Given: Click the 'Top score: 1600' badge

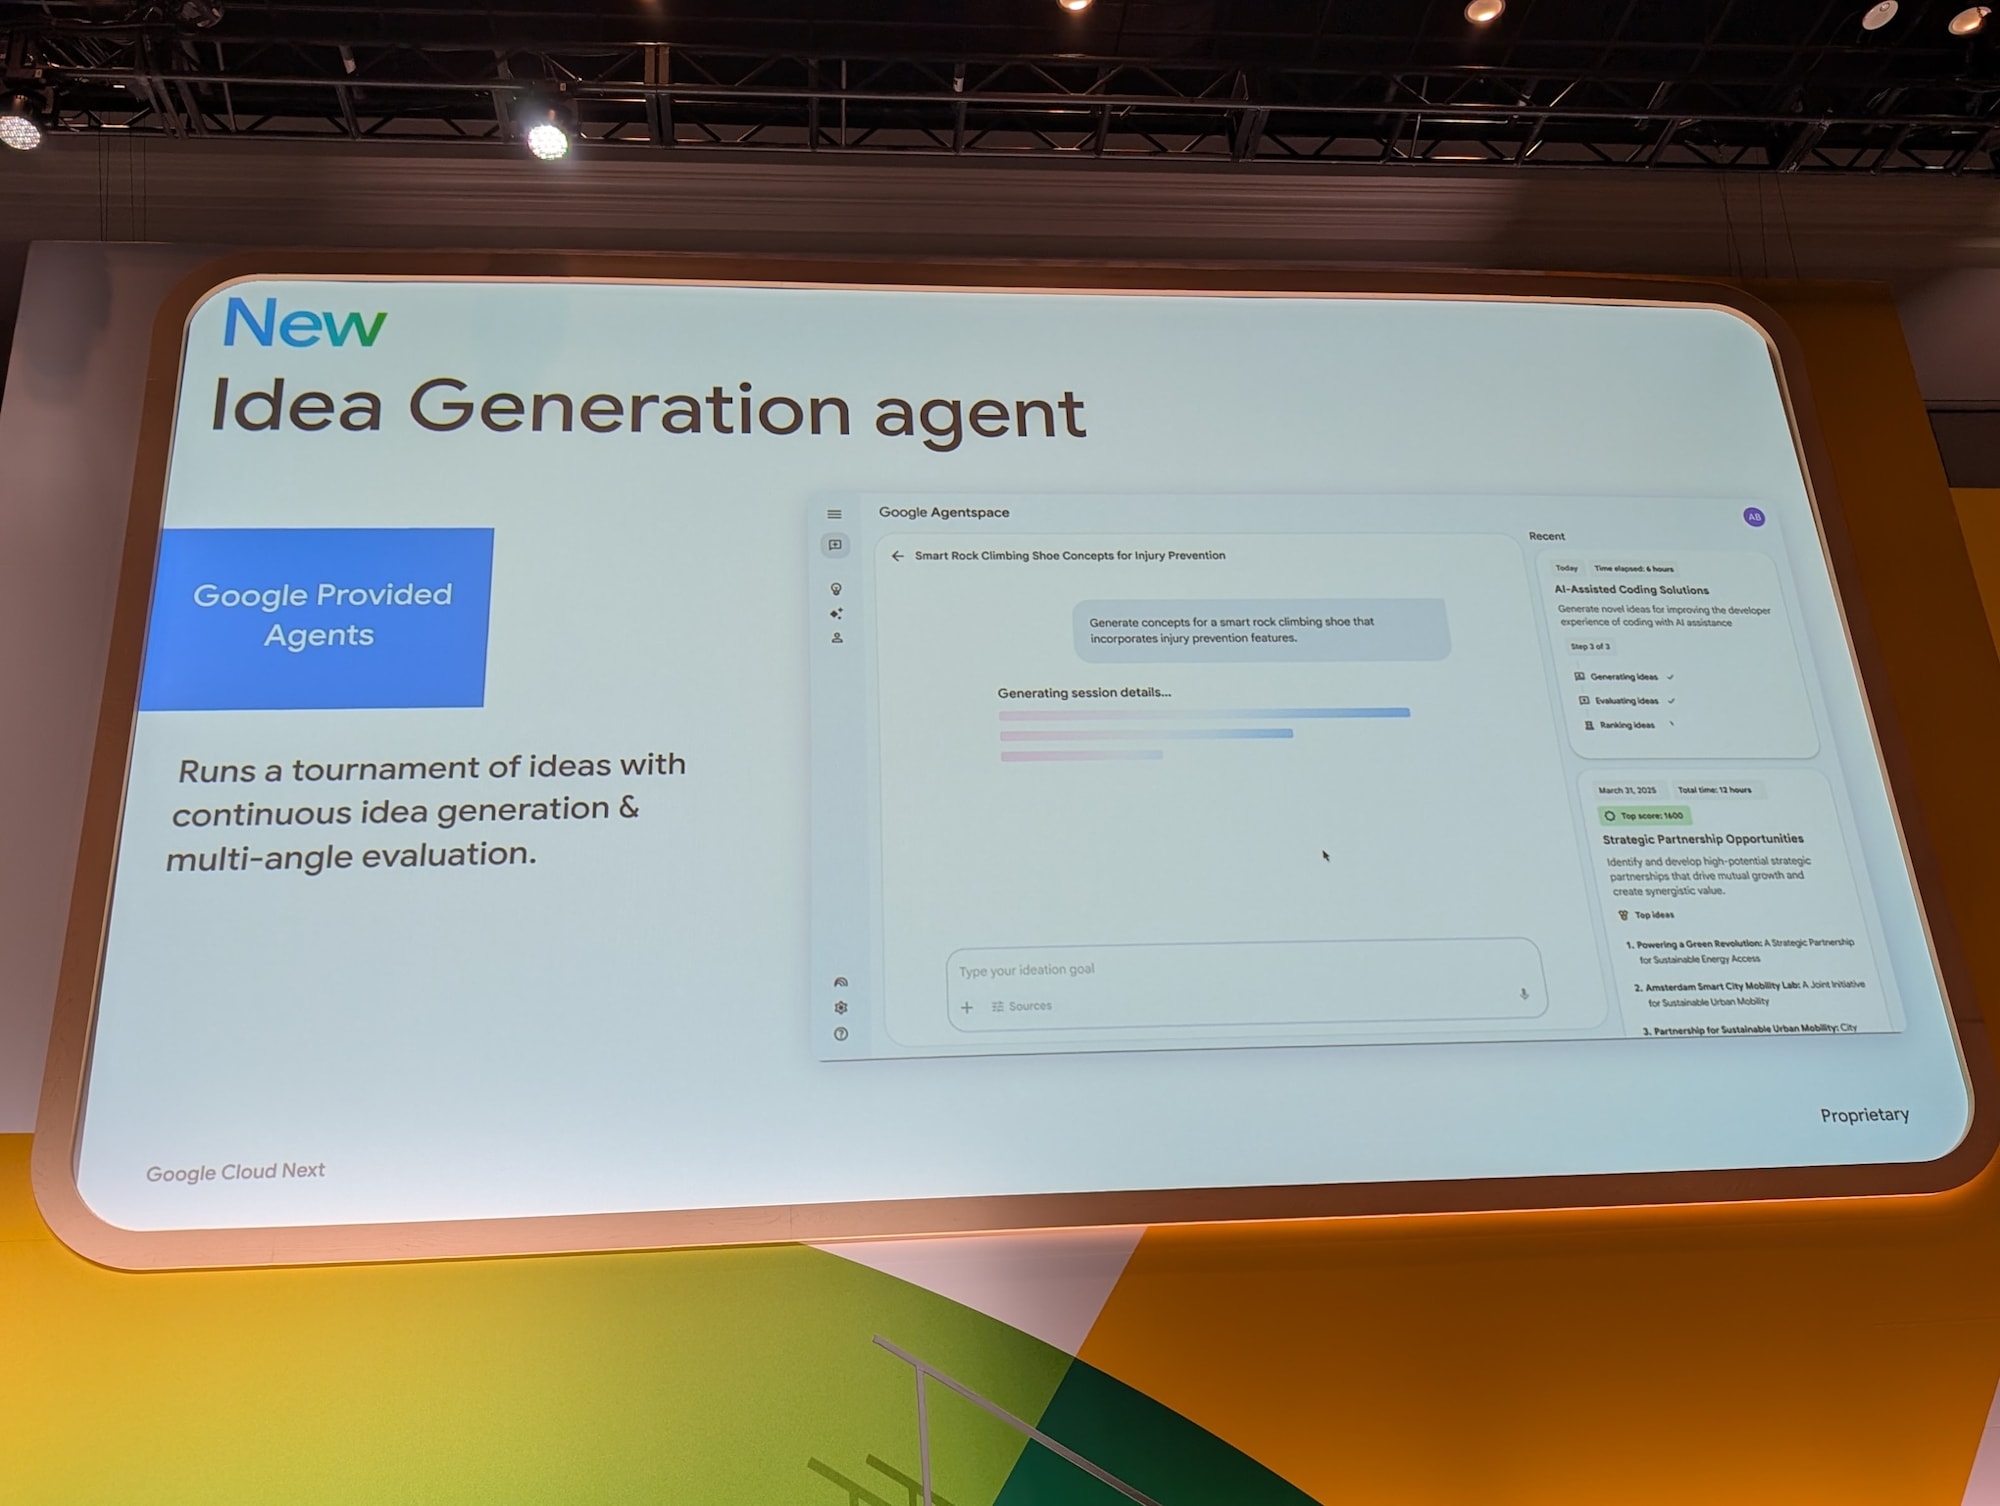Looking at the screenshot, I should [x=1644, y=816].
